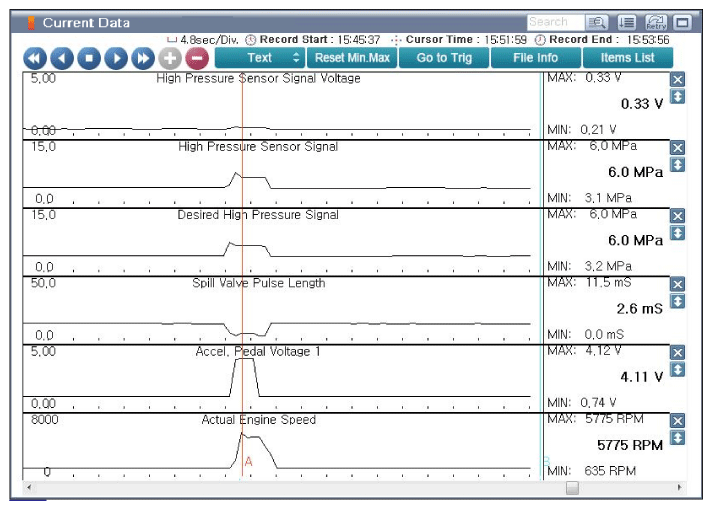
Task: Expand the Actual Engine Speed graph
Action: coord(677,438)
